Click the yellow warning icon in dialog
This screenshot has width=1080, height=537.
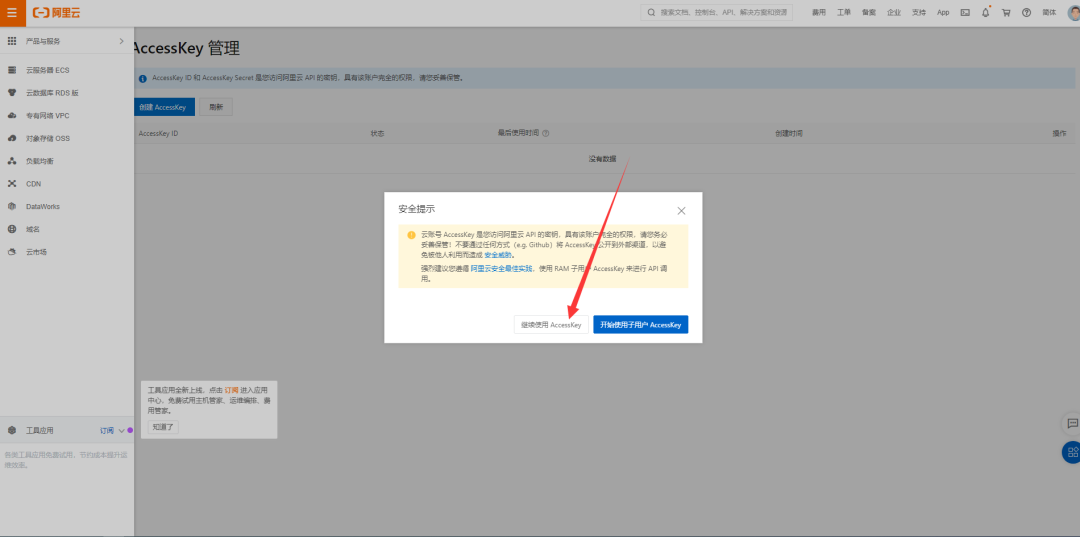click(411, 235)
